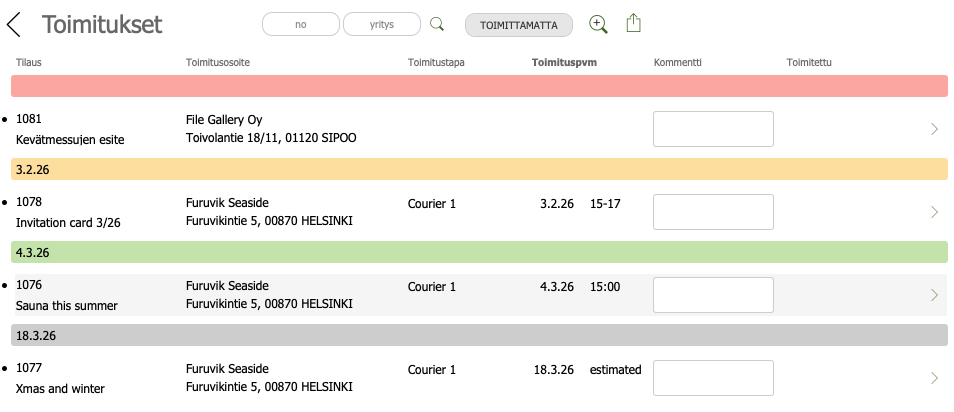Click the Toimitustapa column header
Screen dimensions: 954x412
pos(436,63)
